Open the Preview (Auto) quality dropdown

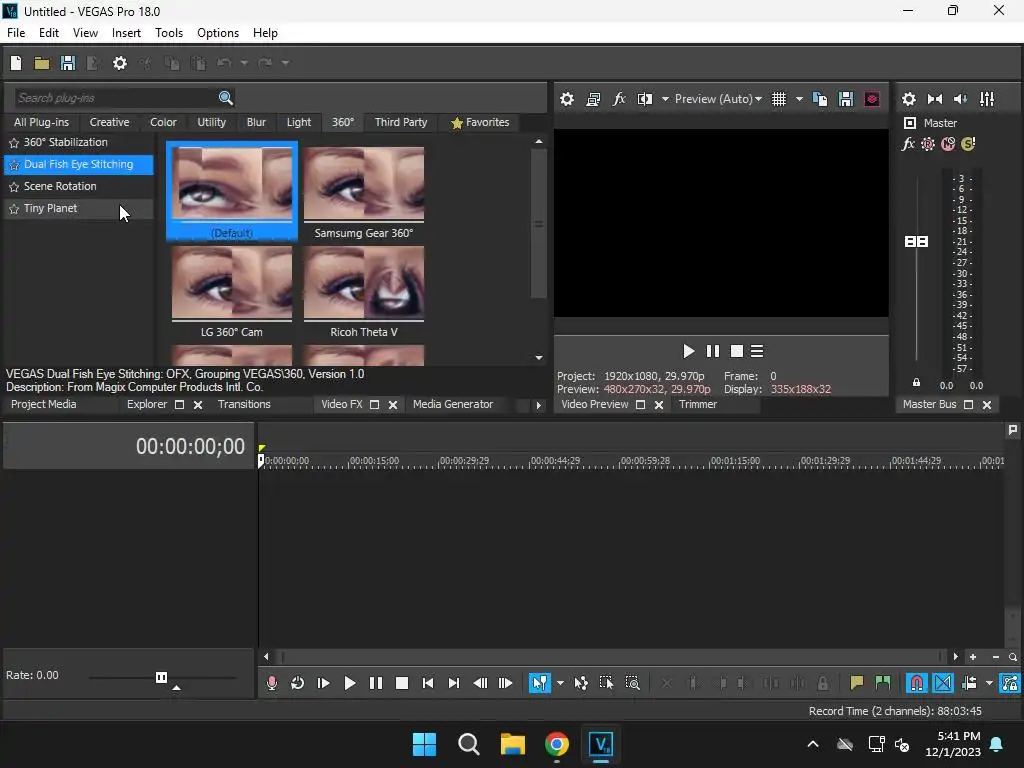point(718,99)
